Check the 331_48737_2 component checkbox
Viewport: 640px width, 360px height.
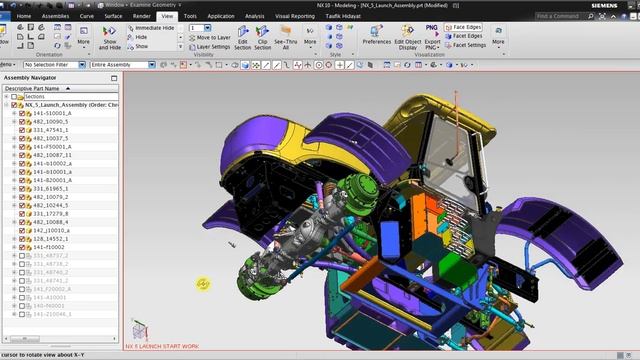(22, 256)
